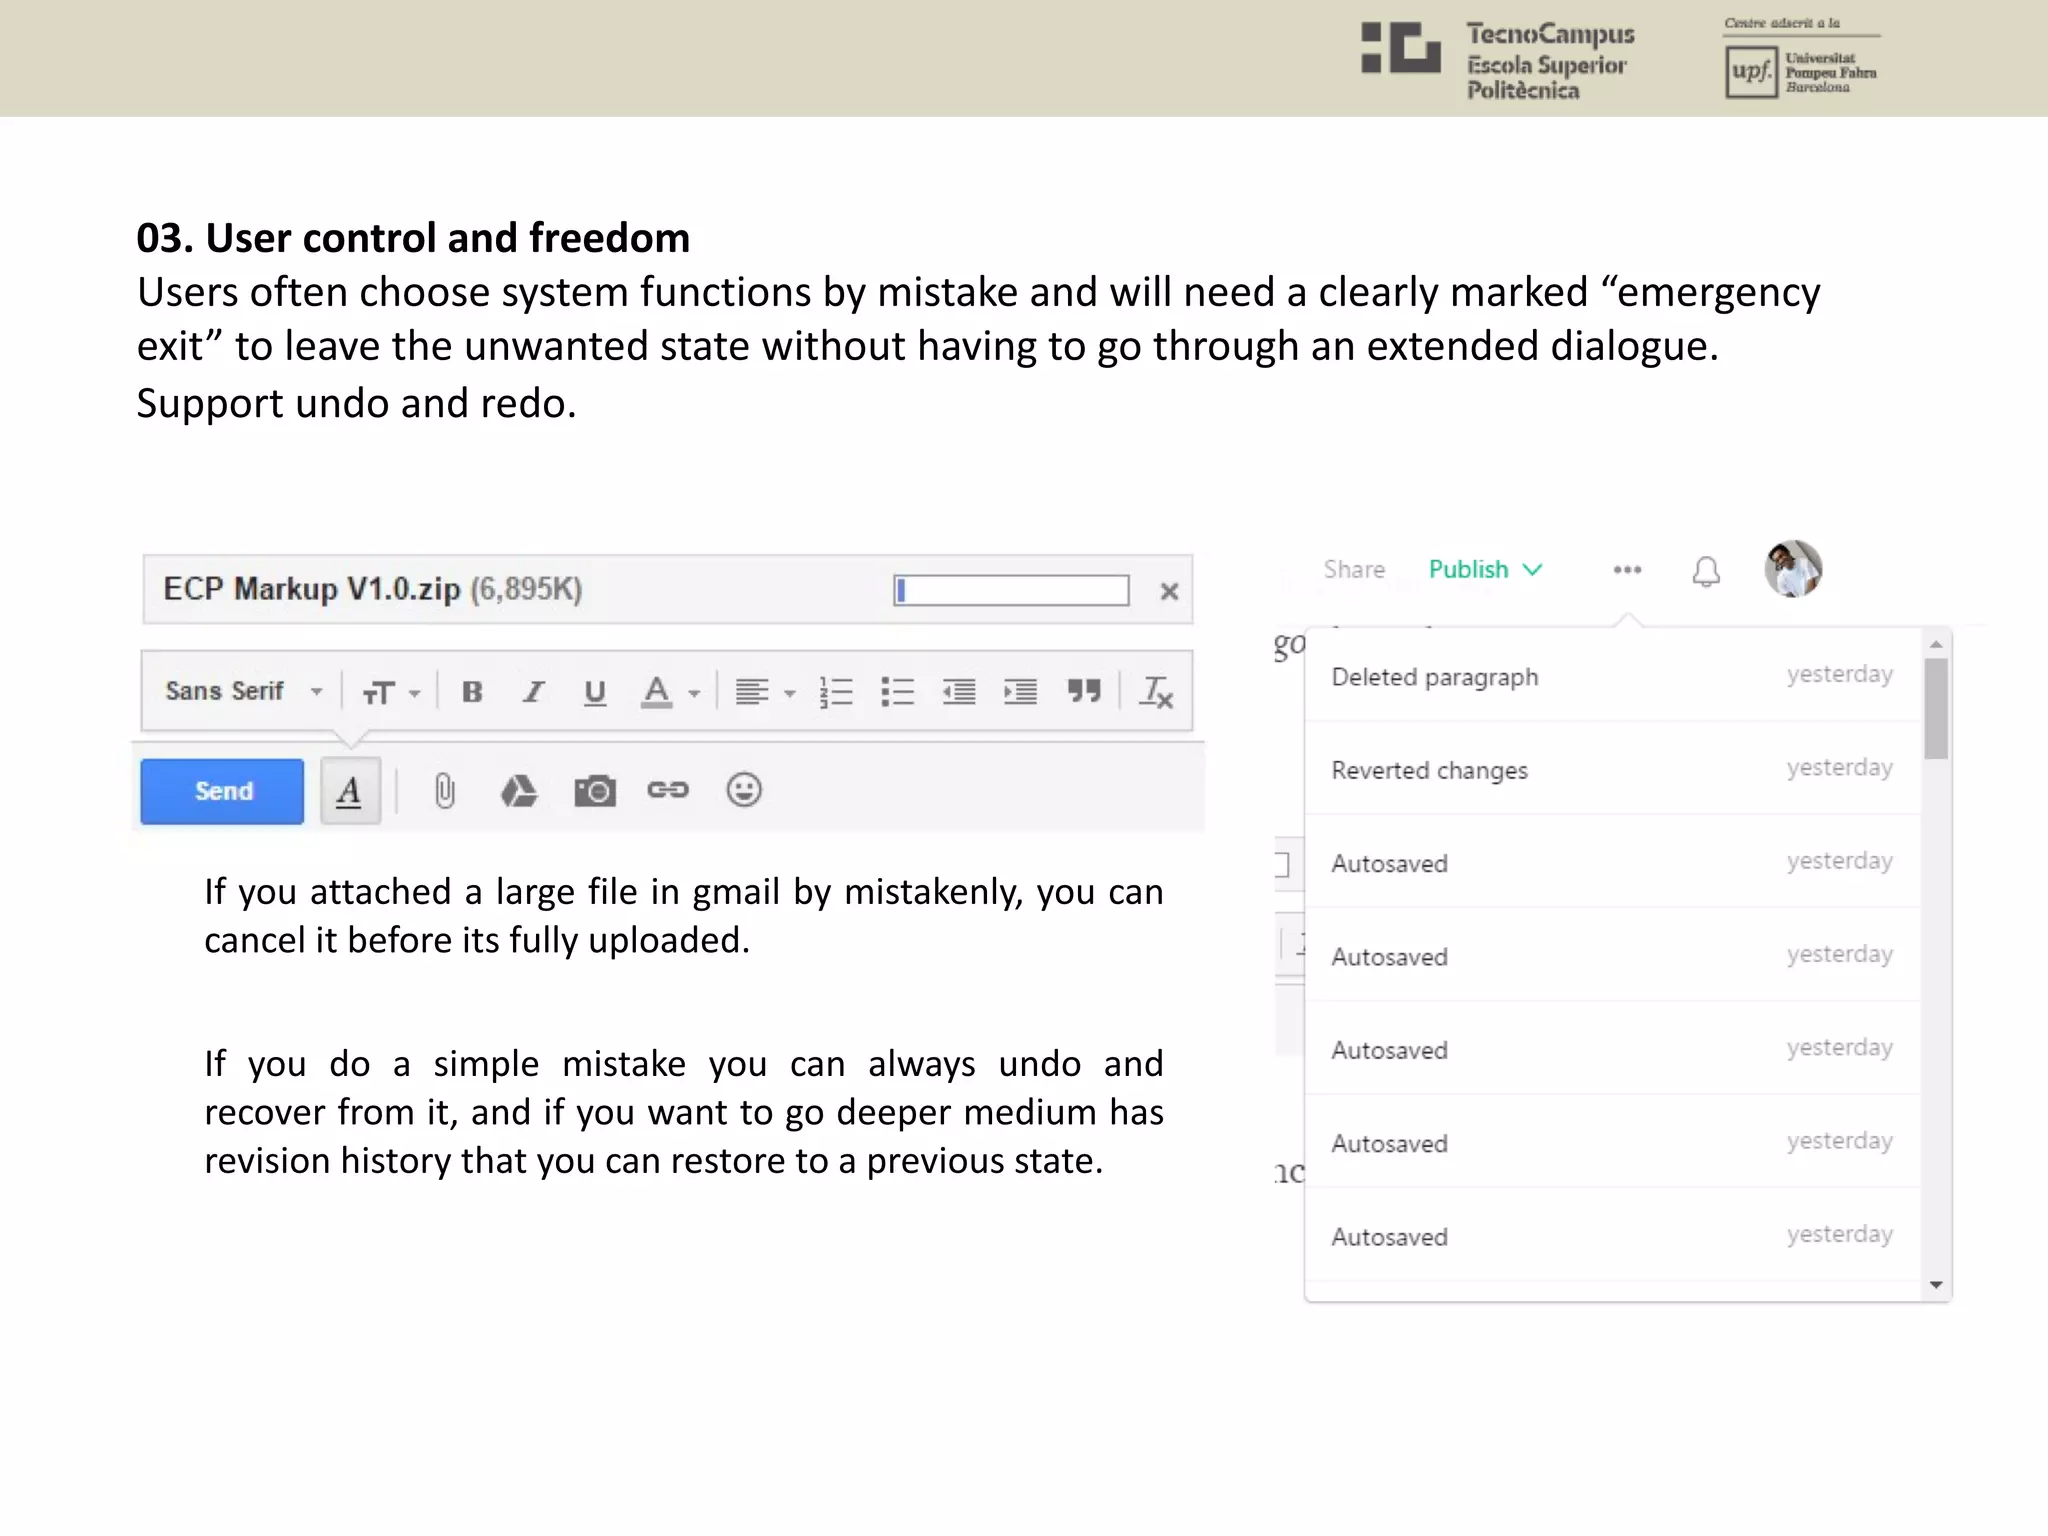Open the notifications bell
The image size is (2048, 1536).
point(1706,571)
